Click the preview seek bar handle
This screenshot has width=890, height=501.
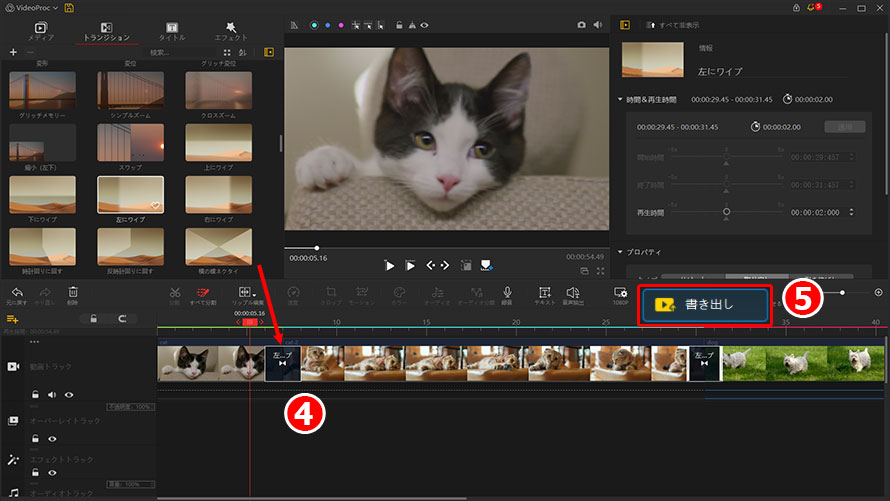tap(317, 248)
